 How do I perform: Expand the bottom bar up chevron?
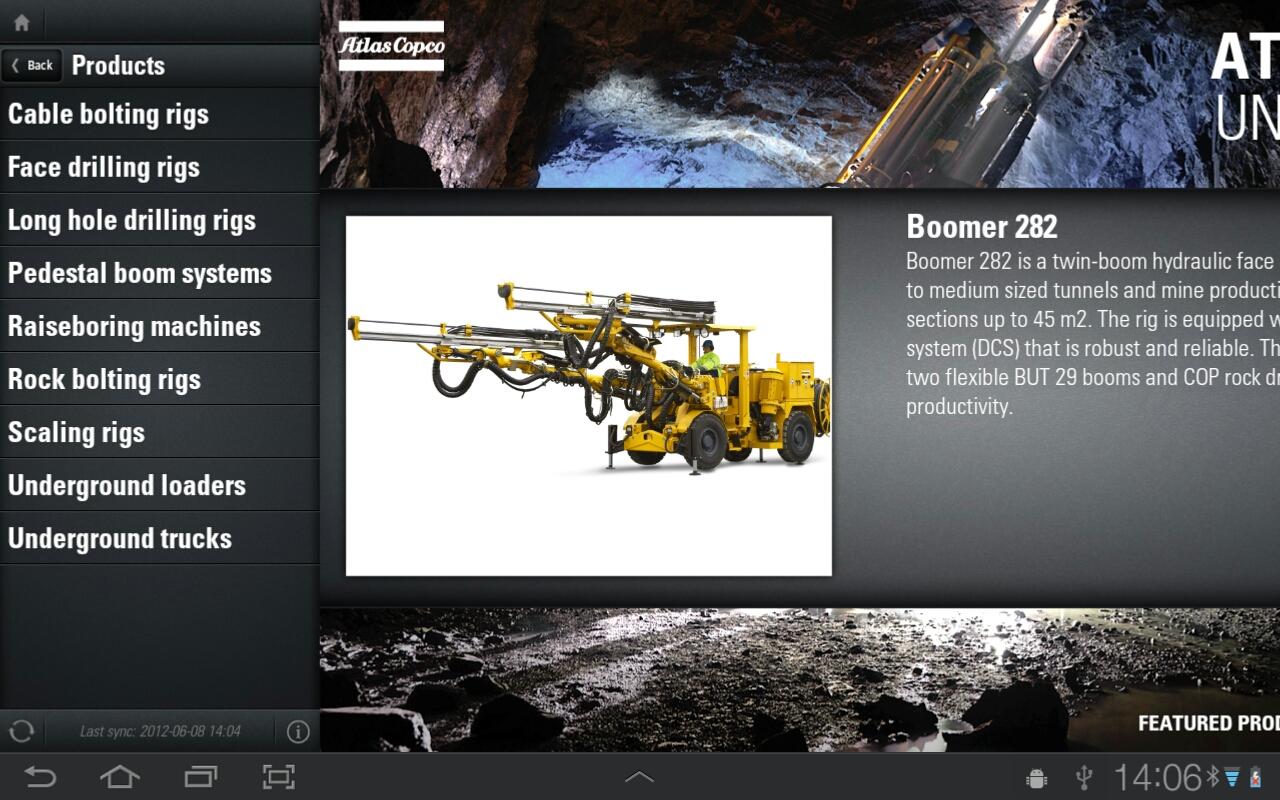tap(639, 777)
